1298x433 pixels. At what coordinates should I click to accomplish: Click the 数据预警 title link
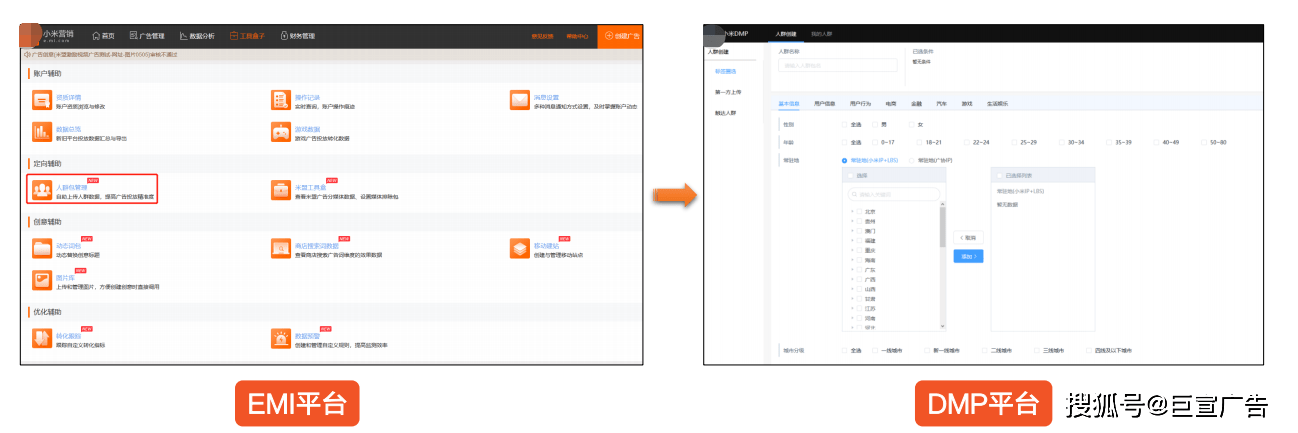pos(306,335)
